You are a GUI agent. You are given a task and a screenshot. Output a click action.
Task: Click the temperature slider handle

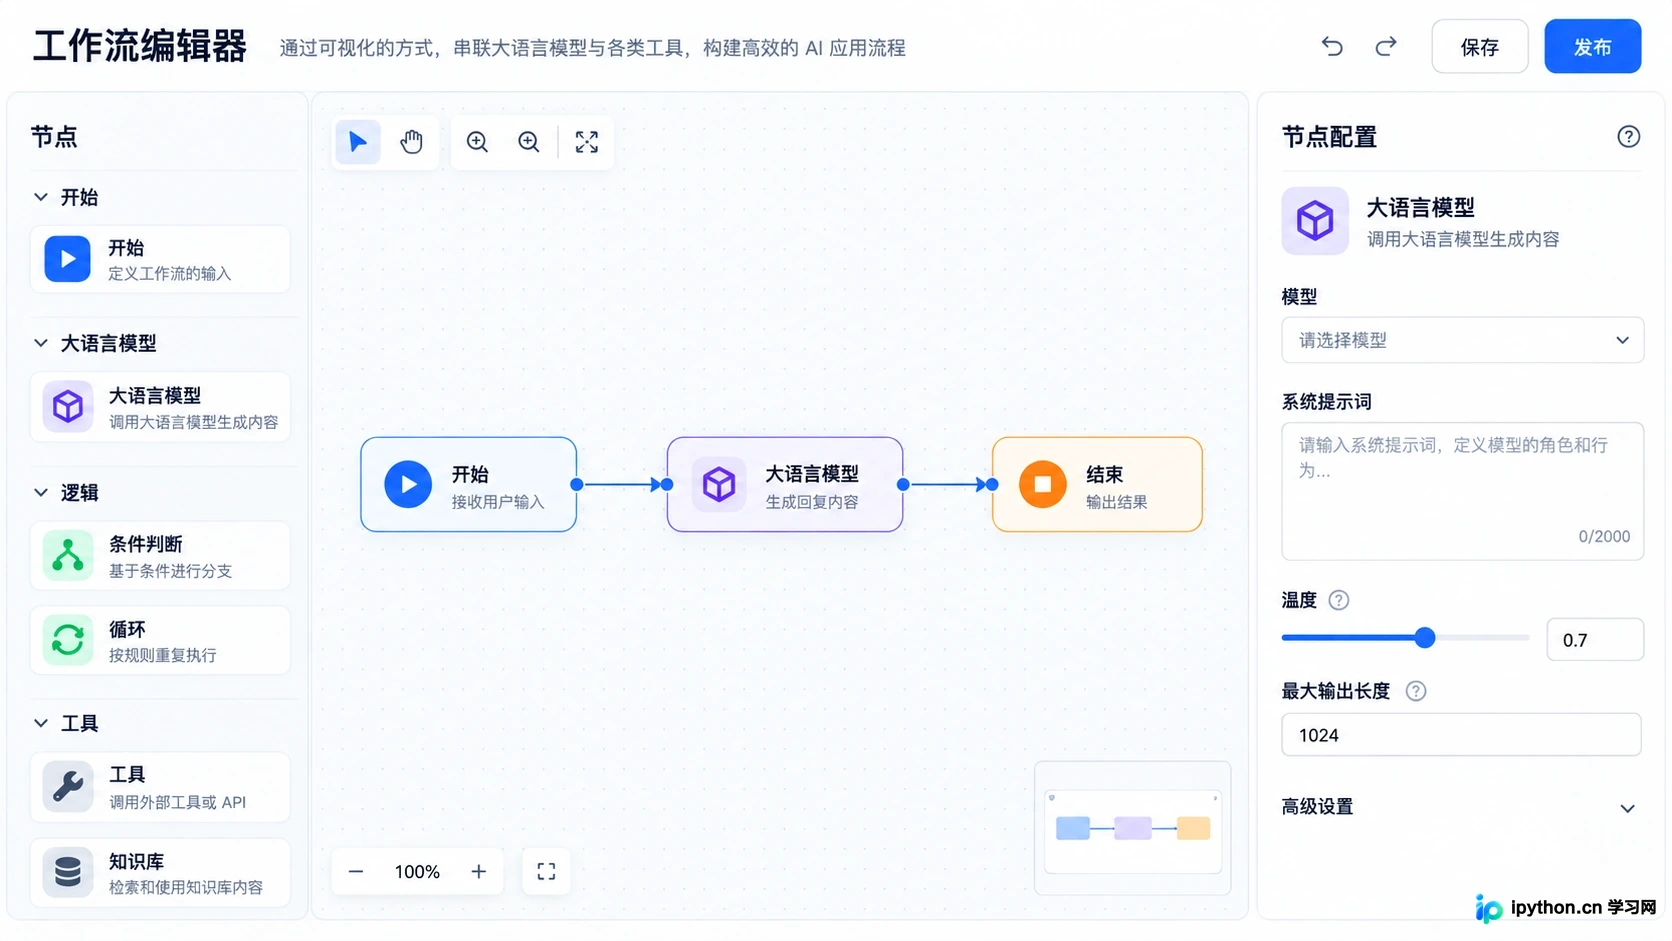[x=1425, y=638]
